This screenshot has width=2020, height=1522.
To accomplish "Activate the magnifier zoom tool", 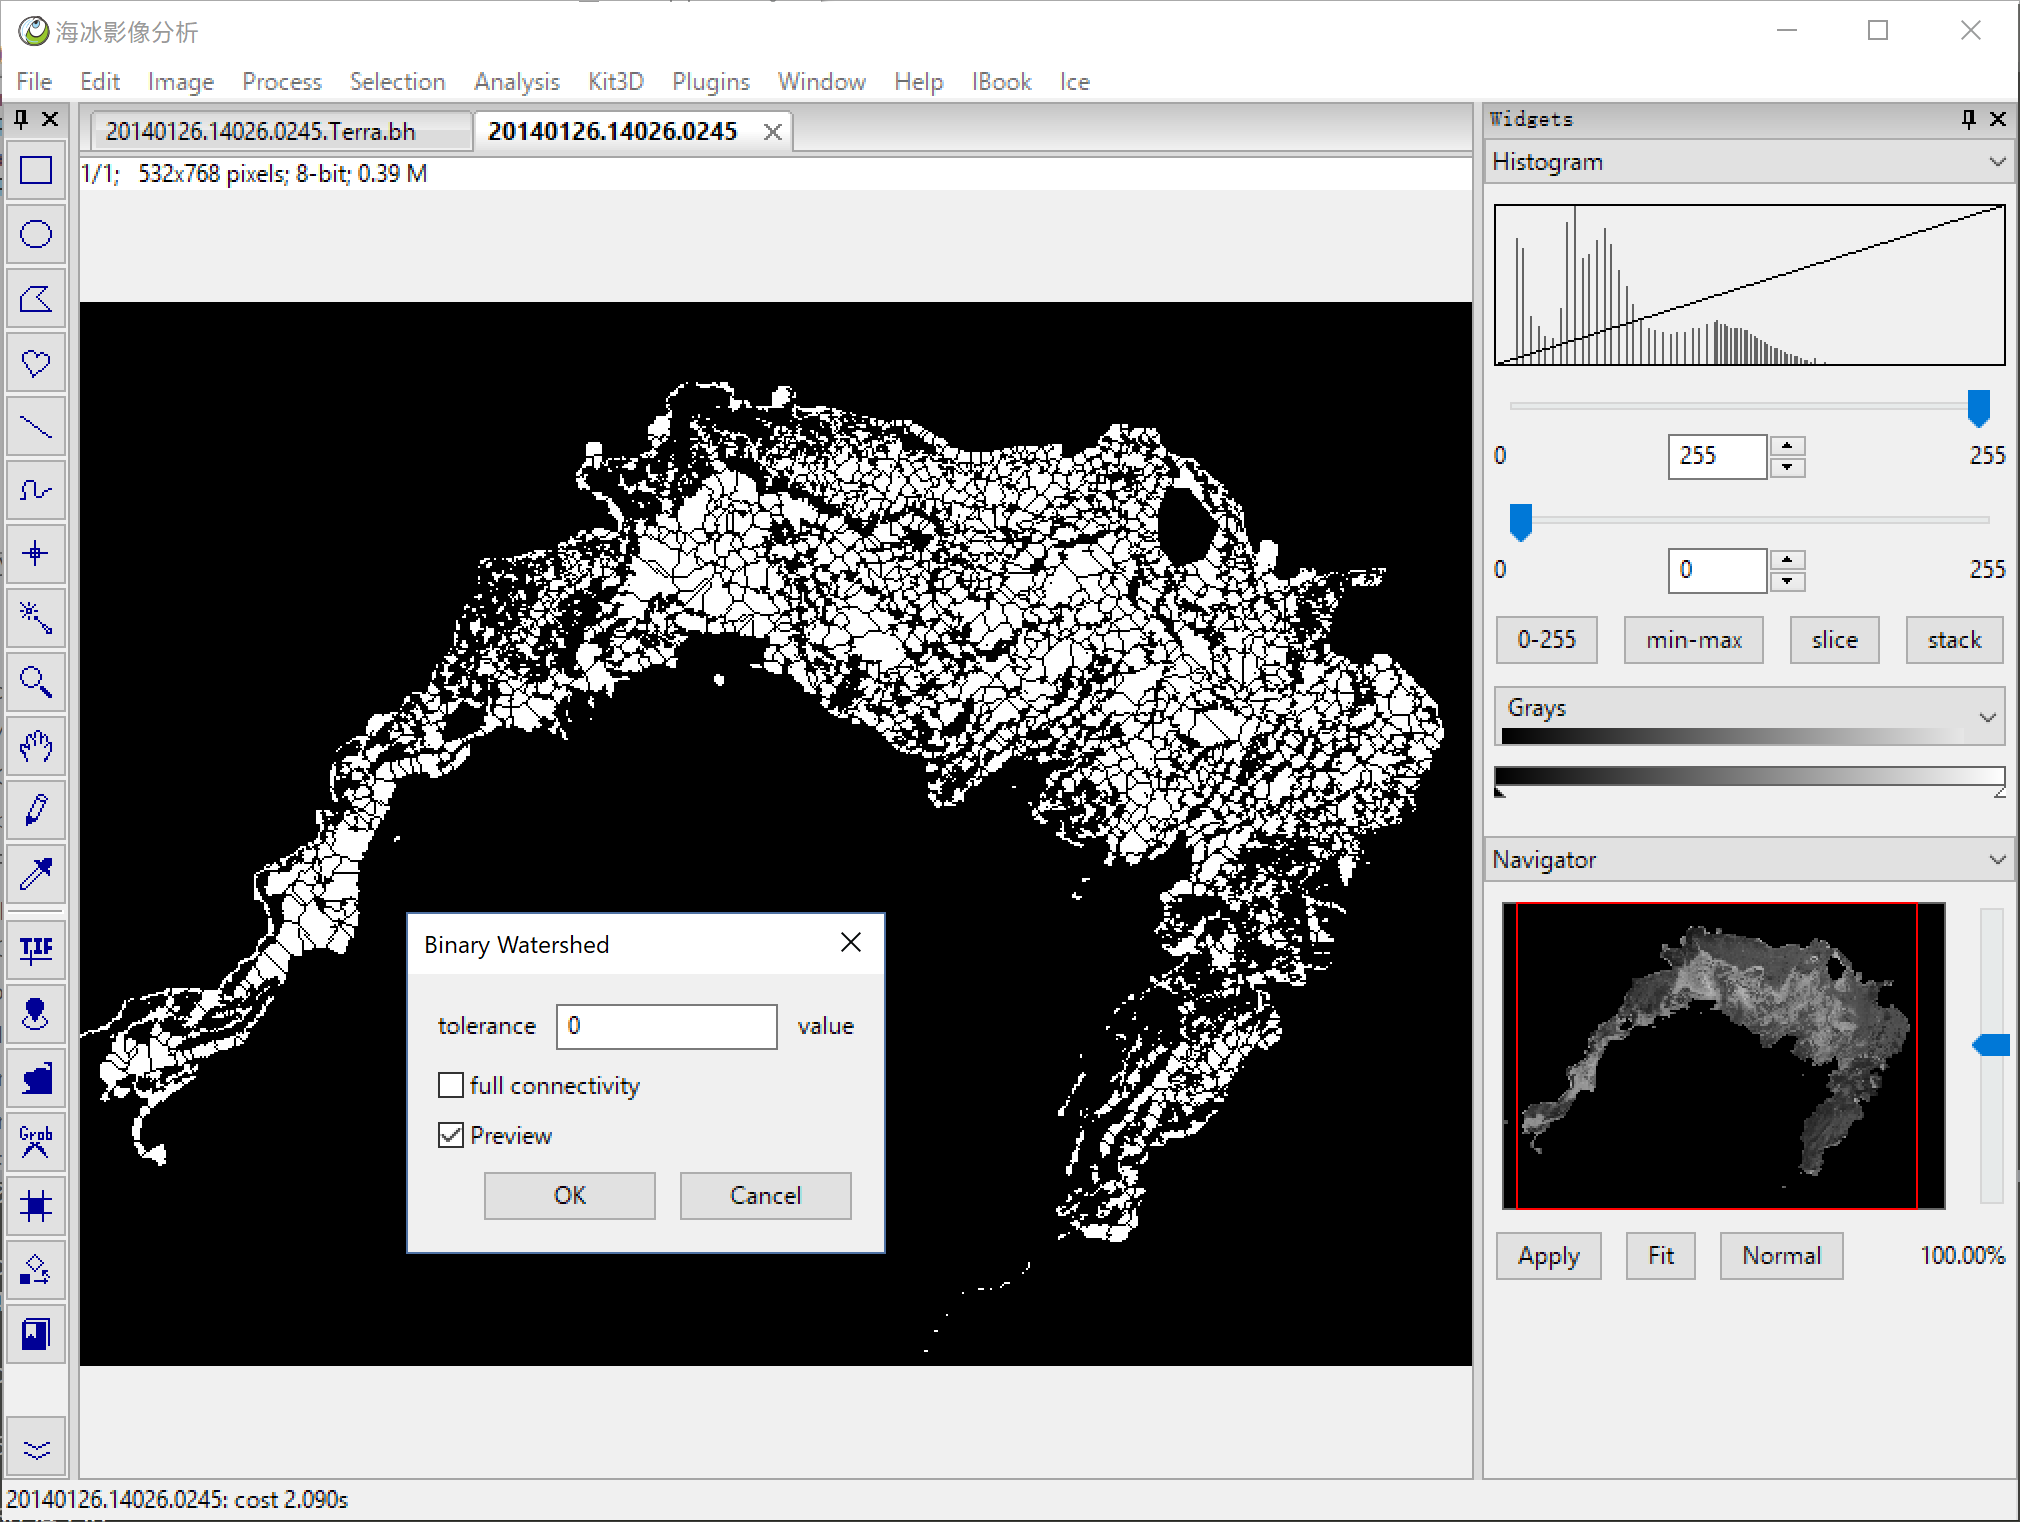I will (x=36, y=682).
